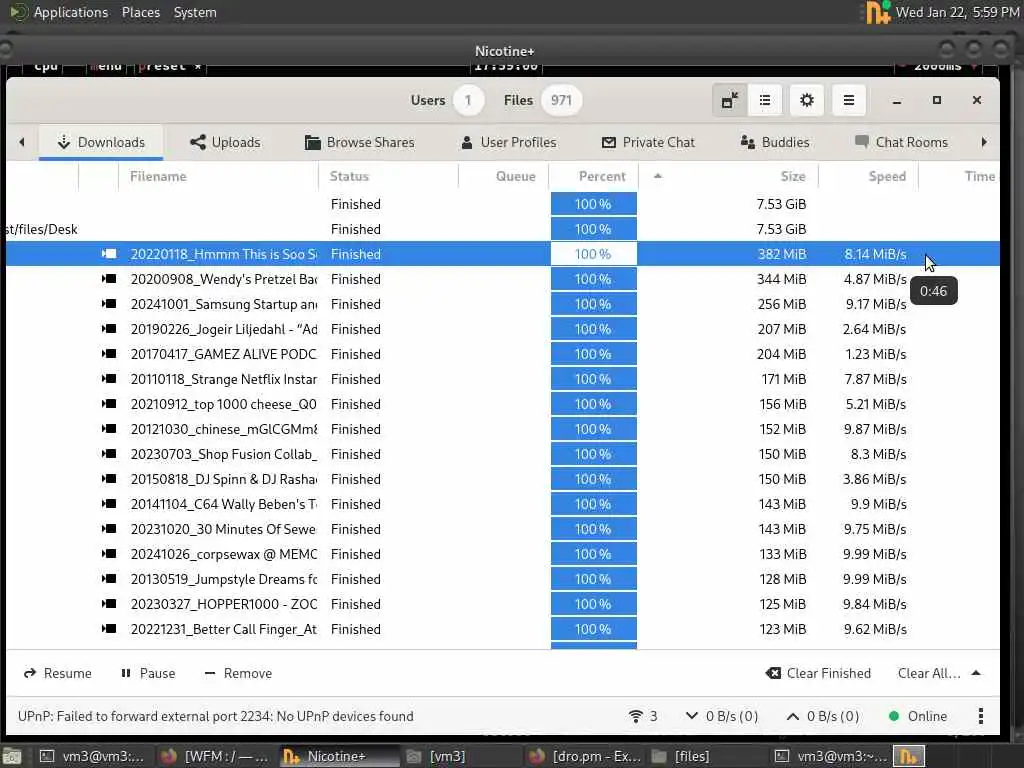This screenshot has height=768, width=1024.
Task: Click the video icon of 20141104_C64 Wally Beben's
Action: tap(109, 504)
